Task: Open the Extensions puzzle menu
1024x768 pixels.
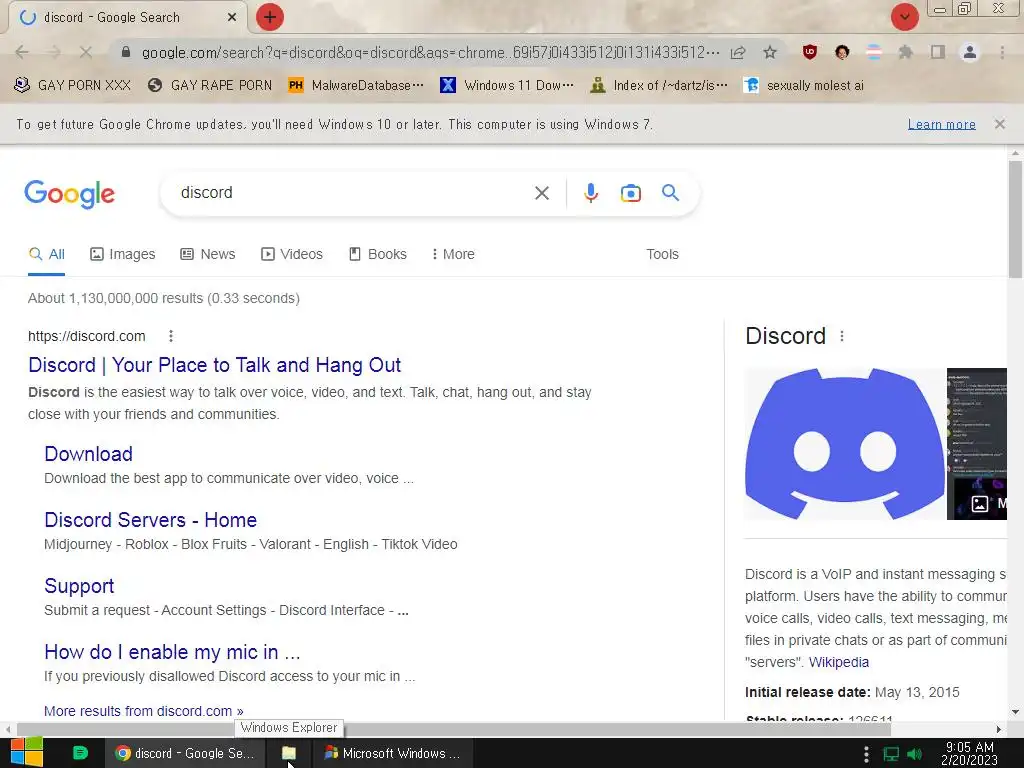Action: click(x=905, y=52)
